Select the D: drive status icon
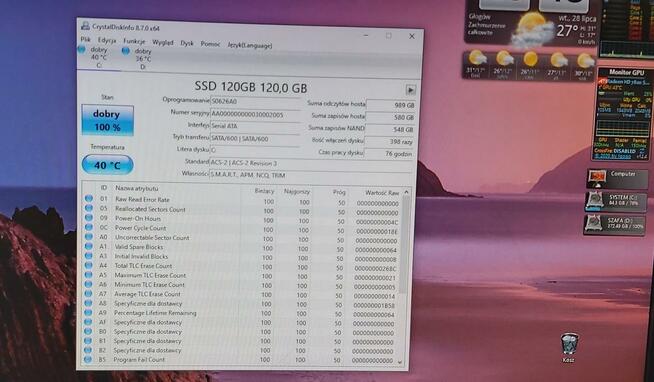Viewport: 654px width, 382px height. click(x=126, y=51)
